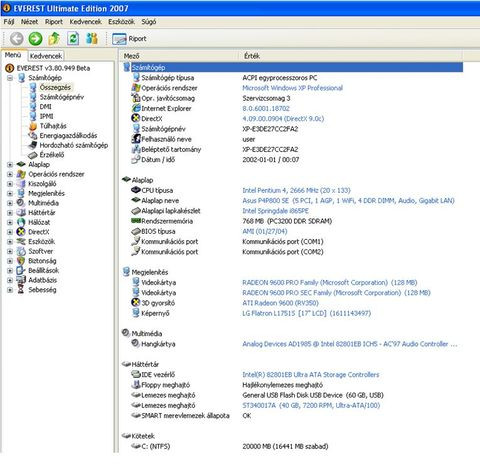Image resolution: width=480 pixels, height=466 pixels.
Task: Select DMI tree item
Action: pyautogui.click(x=45, y=107)
